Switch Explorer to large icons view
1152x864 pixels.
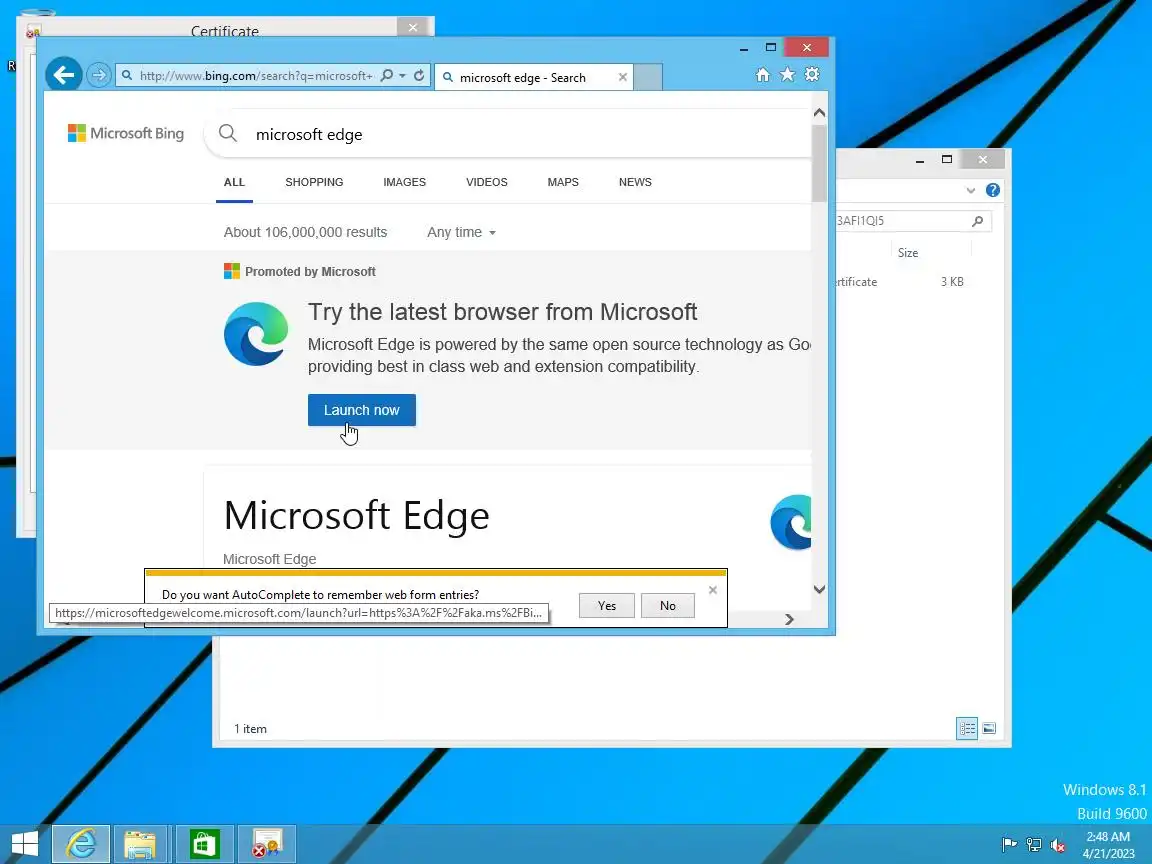[989, 728]
